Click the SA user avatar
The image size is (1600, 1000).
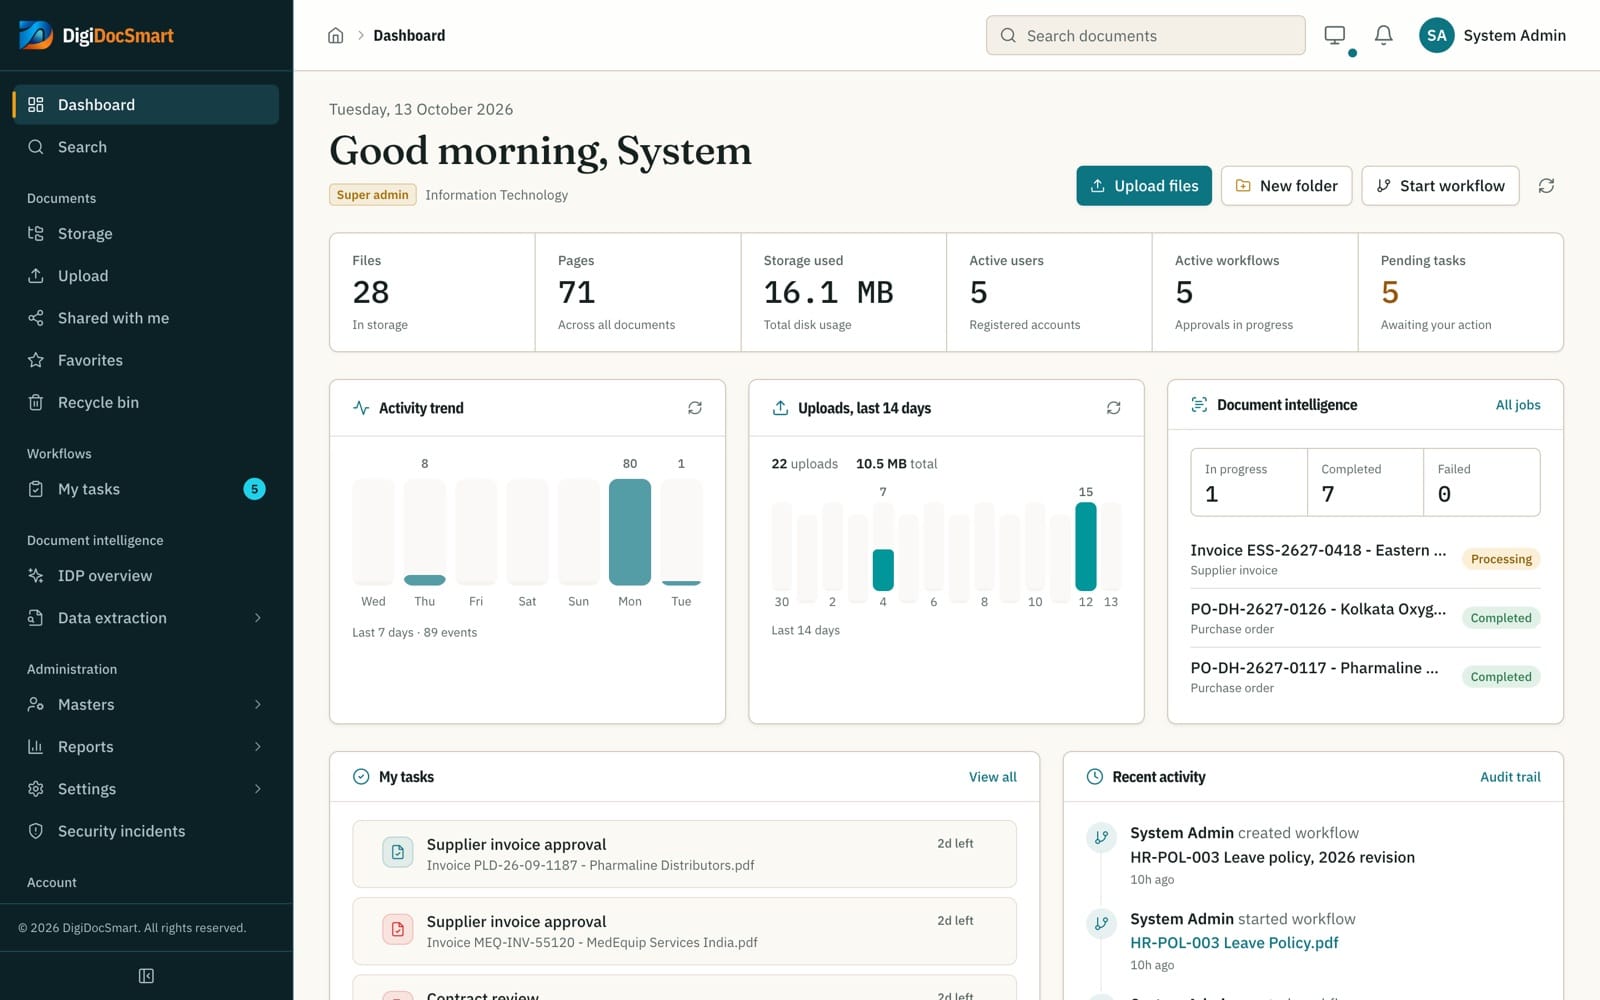pos(1437,35)
